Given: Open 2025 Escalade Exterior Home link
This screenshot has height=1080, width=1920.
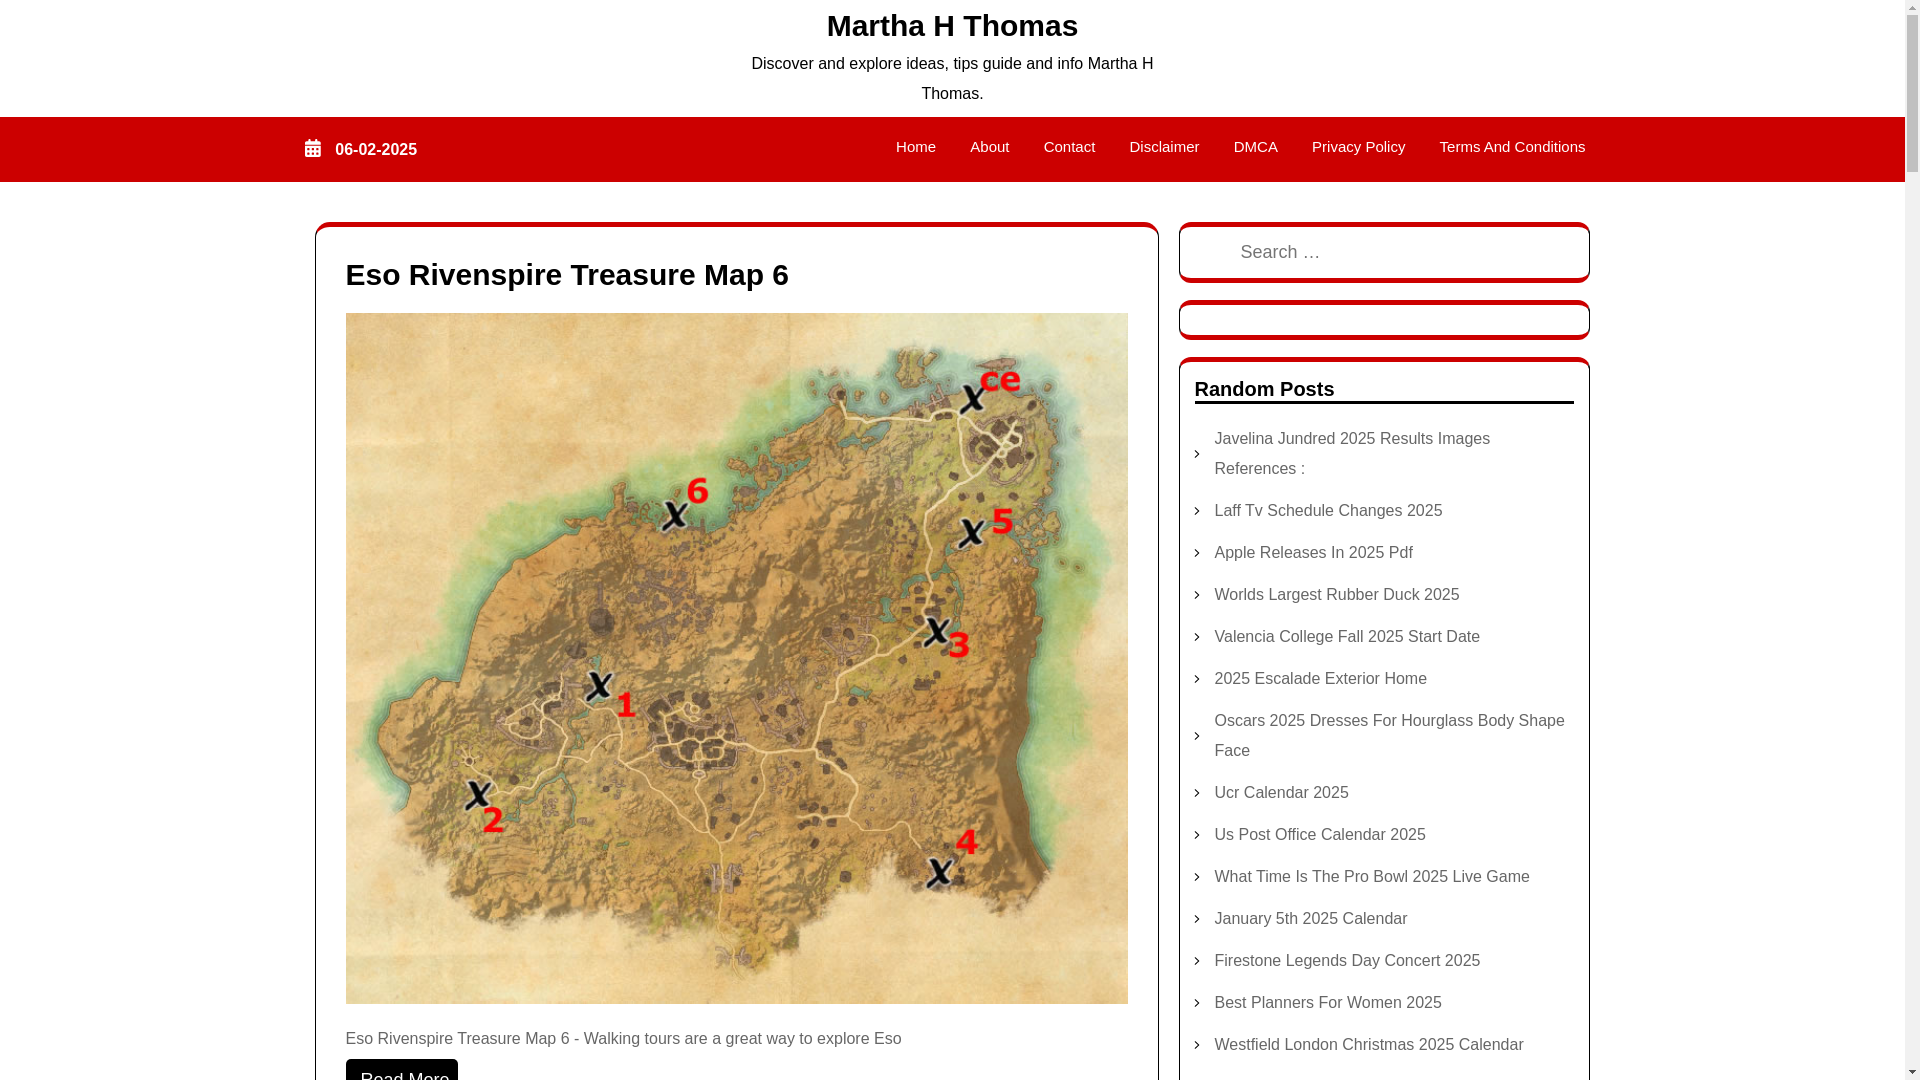Looking at the screenshot, I should (1320, 679).
